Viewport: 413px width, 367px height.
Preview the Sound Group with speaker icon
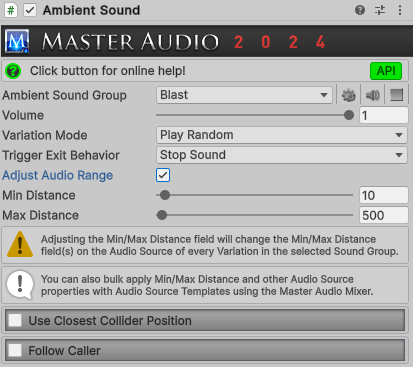pyautogui.click(x=373, y=95)
